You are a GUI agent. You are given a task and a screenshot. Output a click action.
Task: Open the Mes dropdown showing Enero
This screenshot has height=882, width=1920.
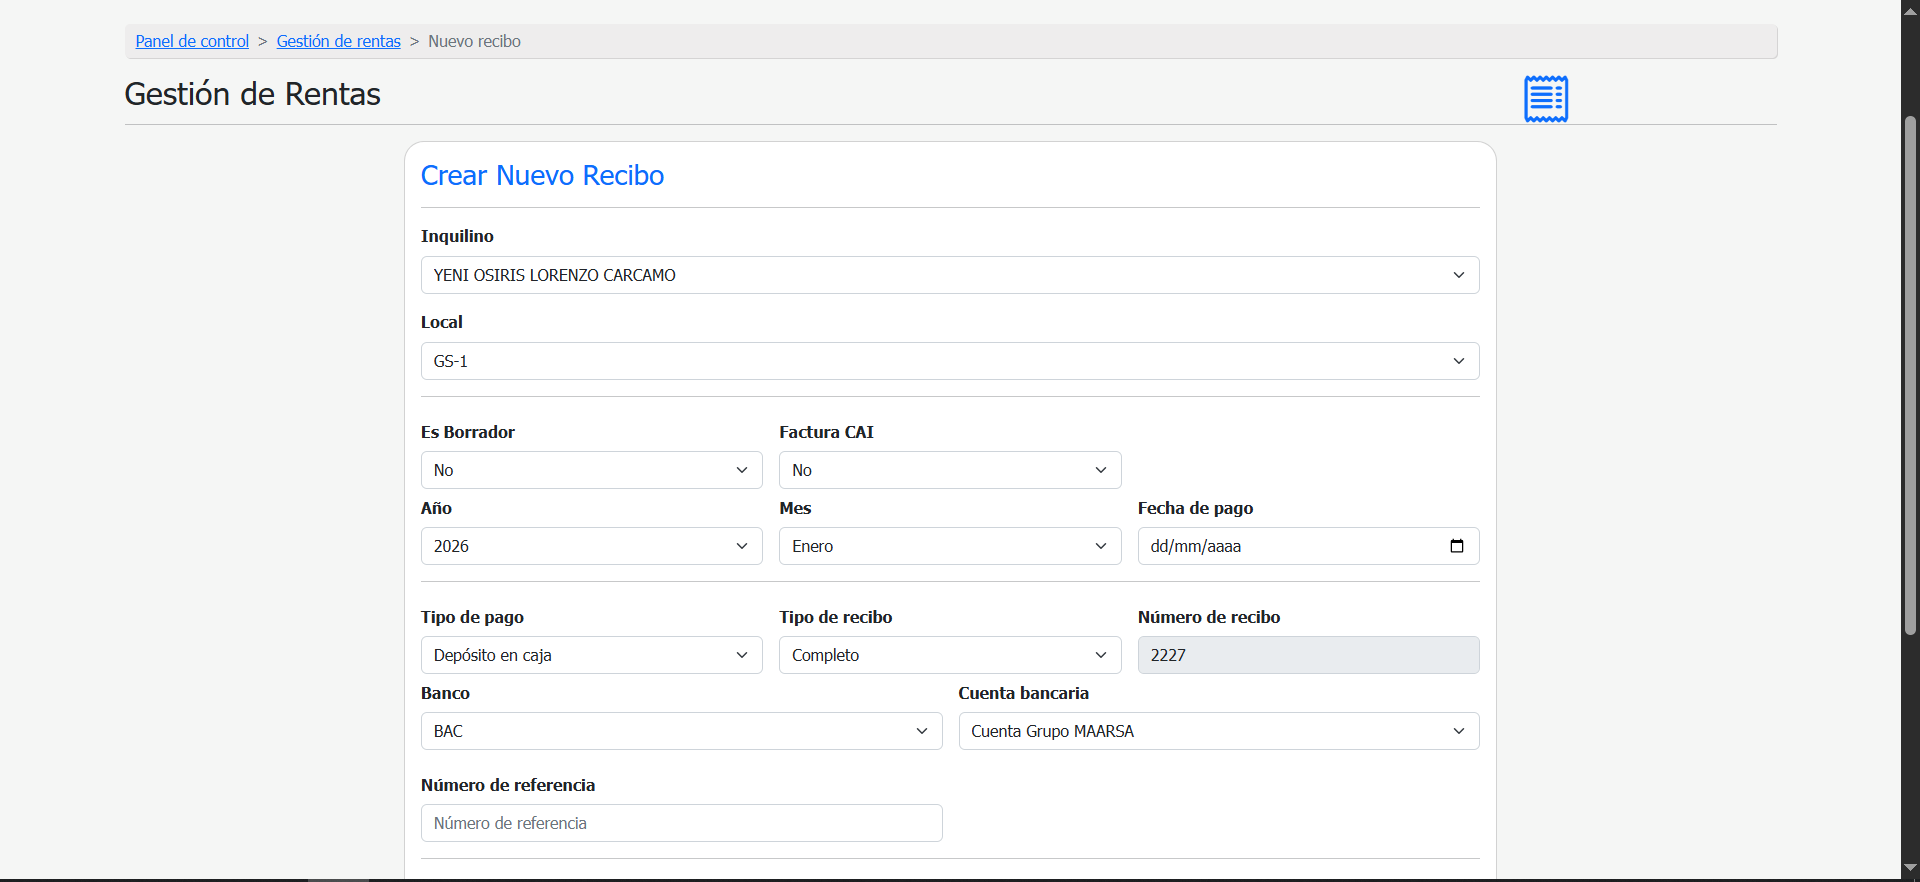949,546
